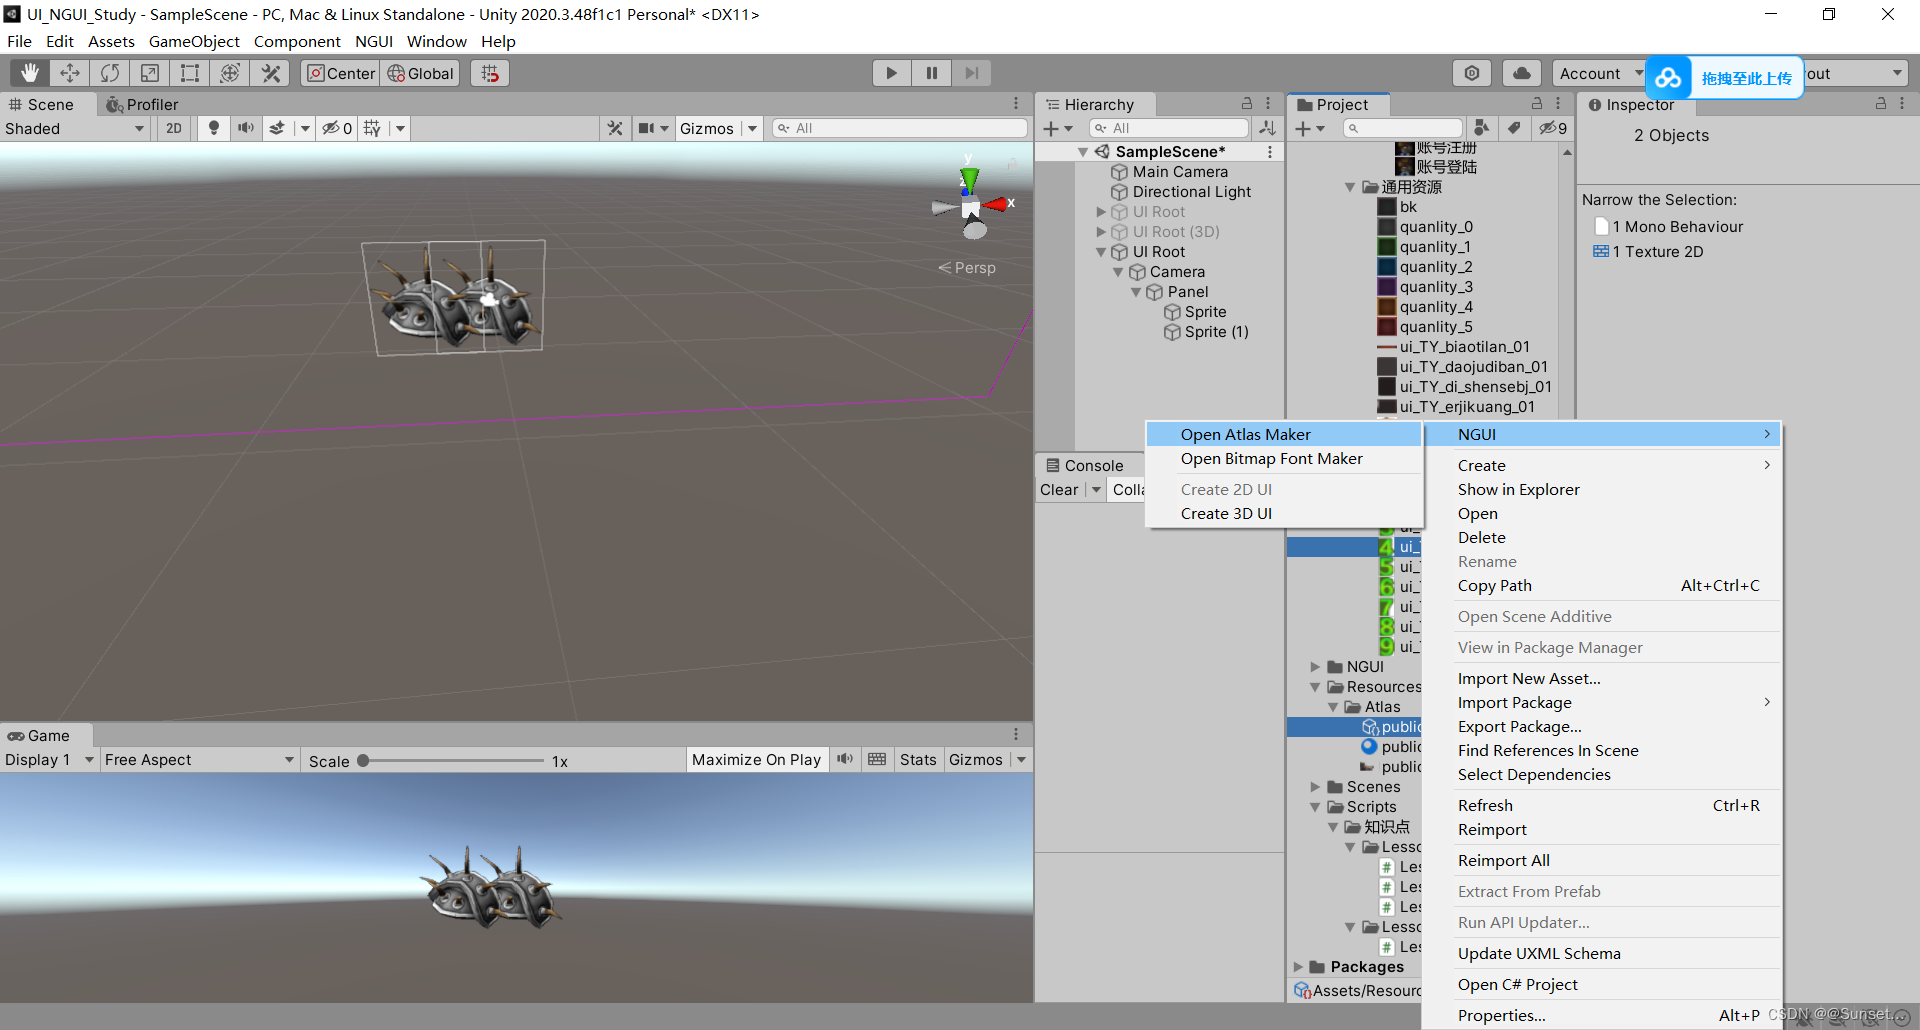Expand the Packages folder in Project
1920x1030 pixels.
[x=1298, y=967]
